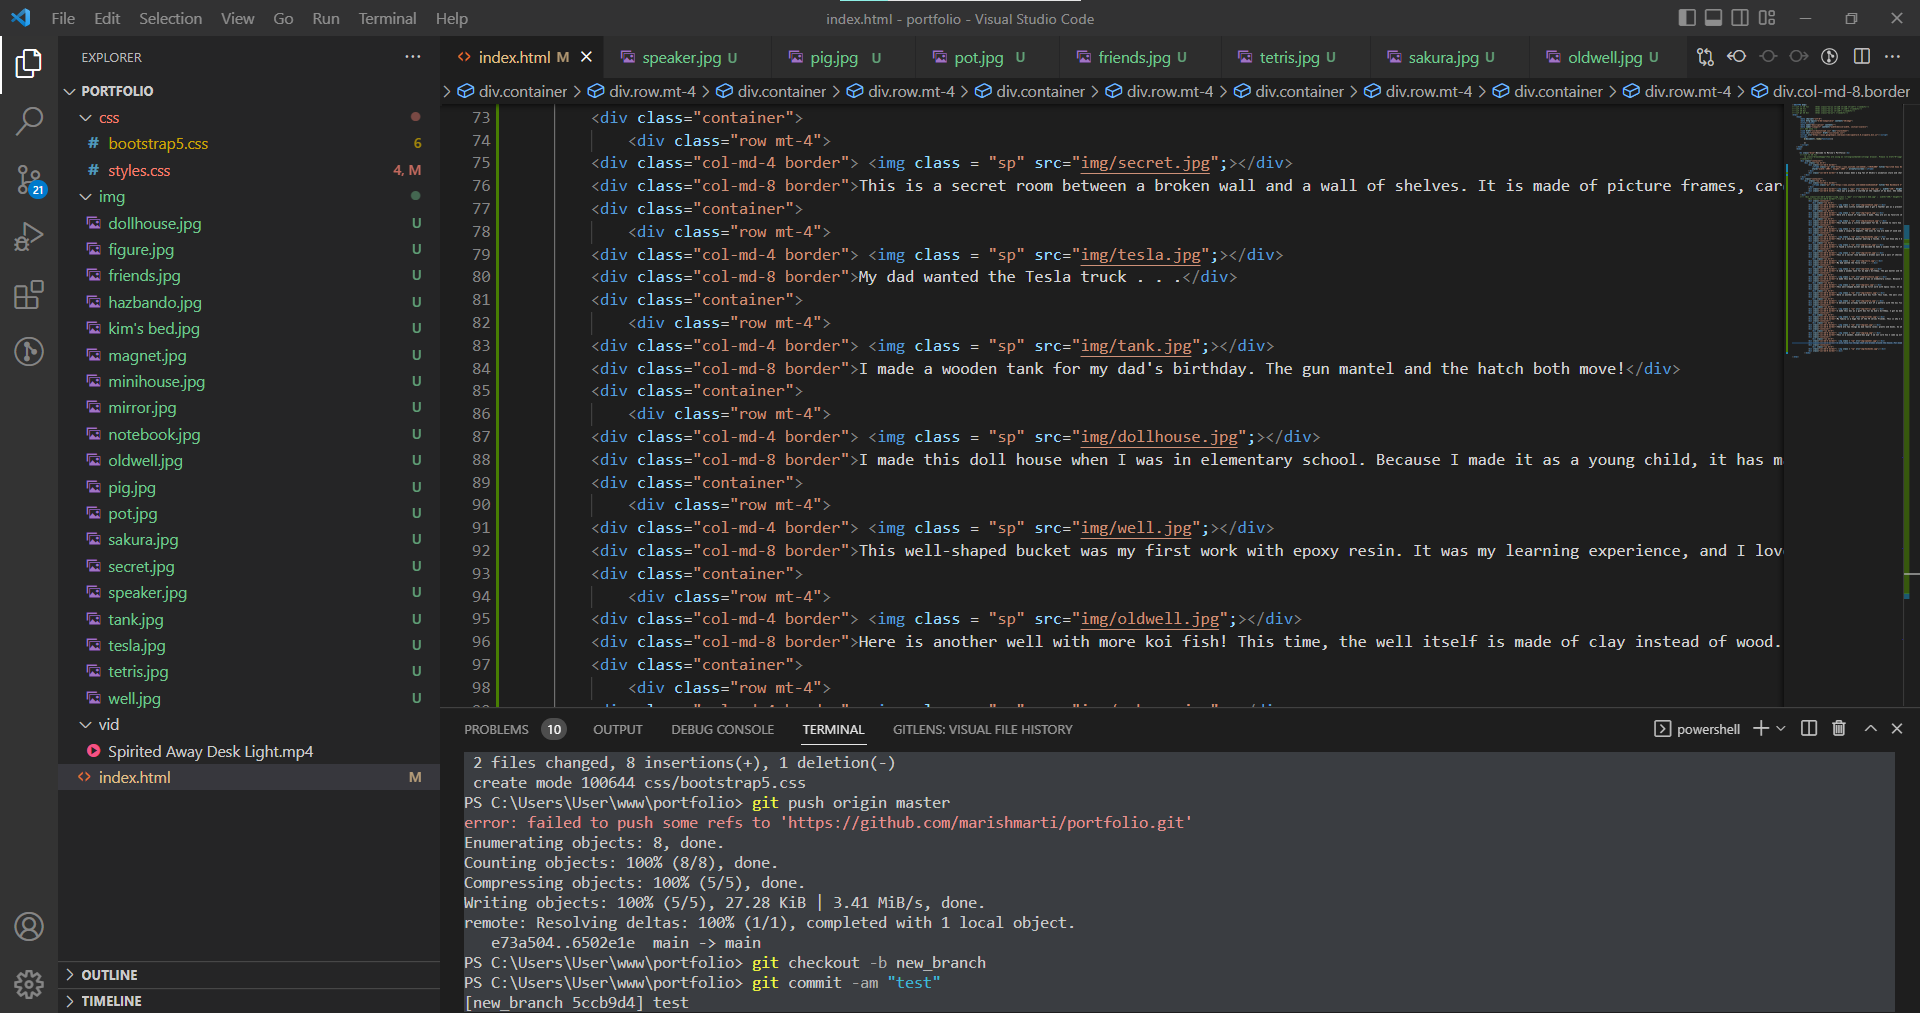
Task: Open the img/secret.jpg link in code
Action: (x=1145, y=163)
